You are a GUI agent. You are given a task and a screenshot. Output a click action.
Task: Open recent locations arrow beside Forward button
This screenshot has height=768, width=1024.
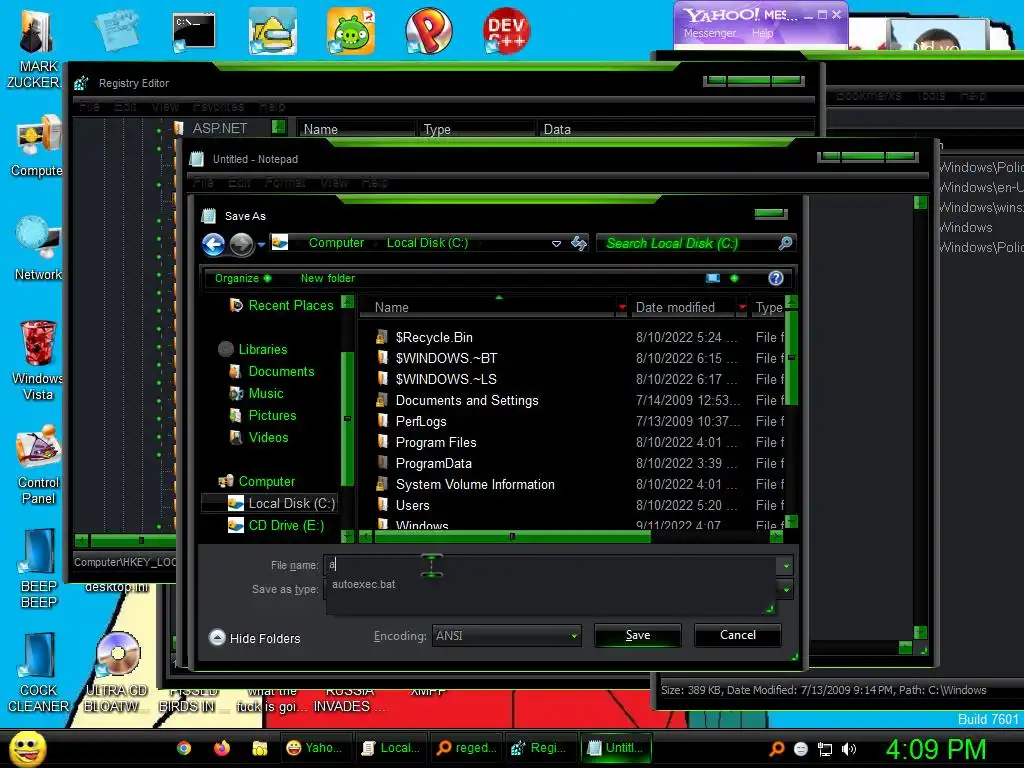pos(261,244)
